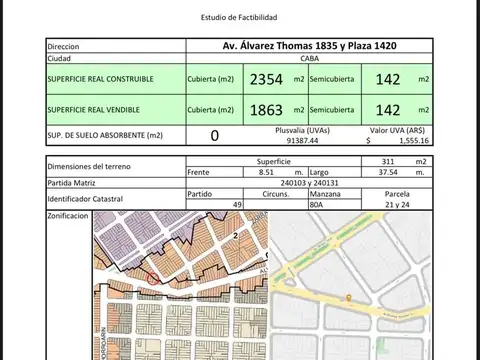
Task: Click the parcela value '21 y 24'
Action: pos(397,205)
